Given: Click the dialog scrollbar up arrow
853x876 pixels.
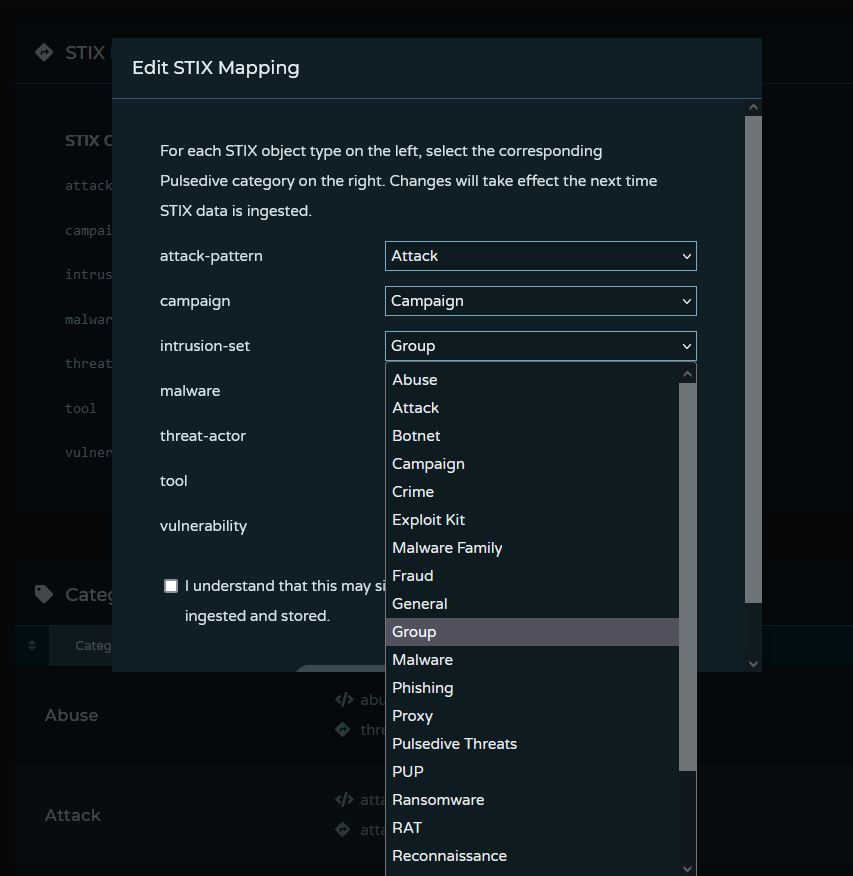Looking at the screenshot, I should (754, 107).
